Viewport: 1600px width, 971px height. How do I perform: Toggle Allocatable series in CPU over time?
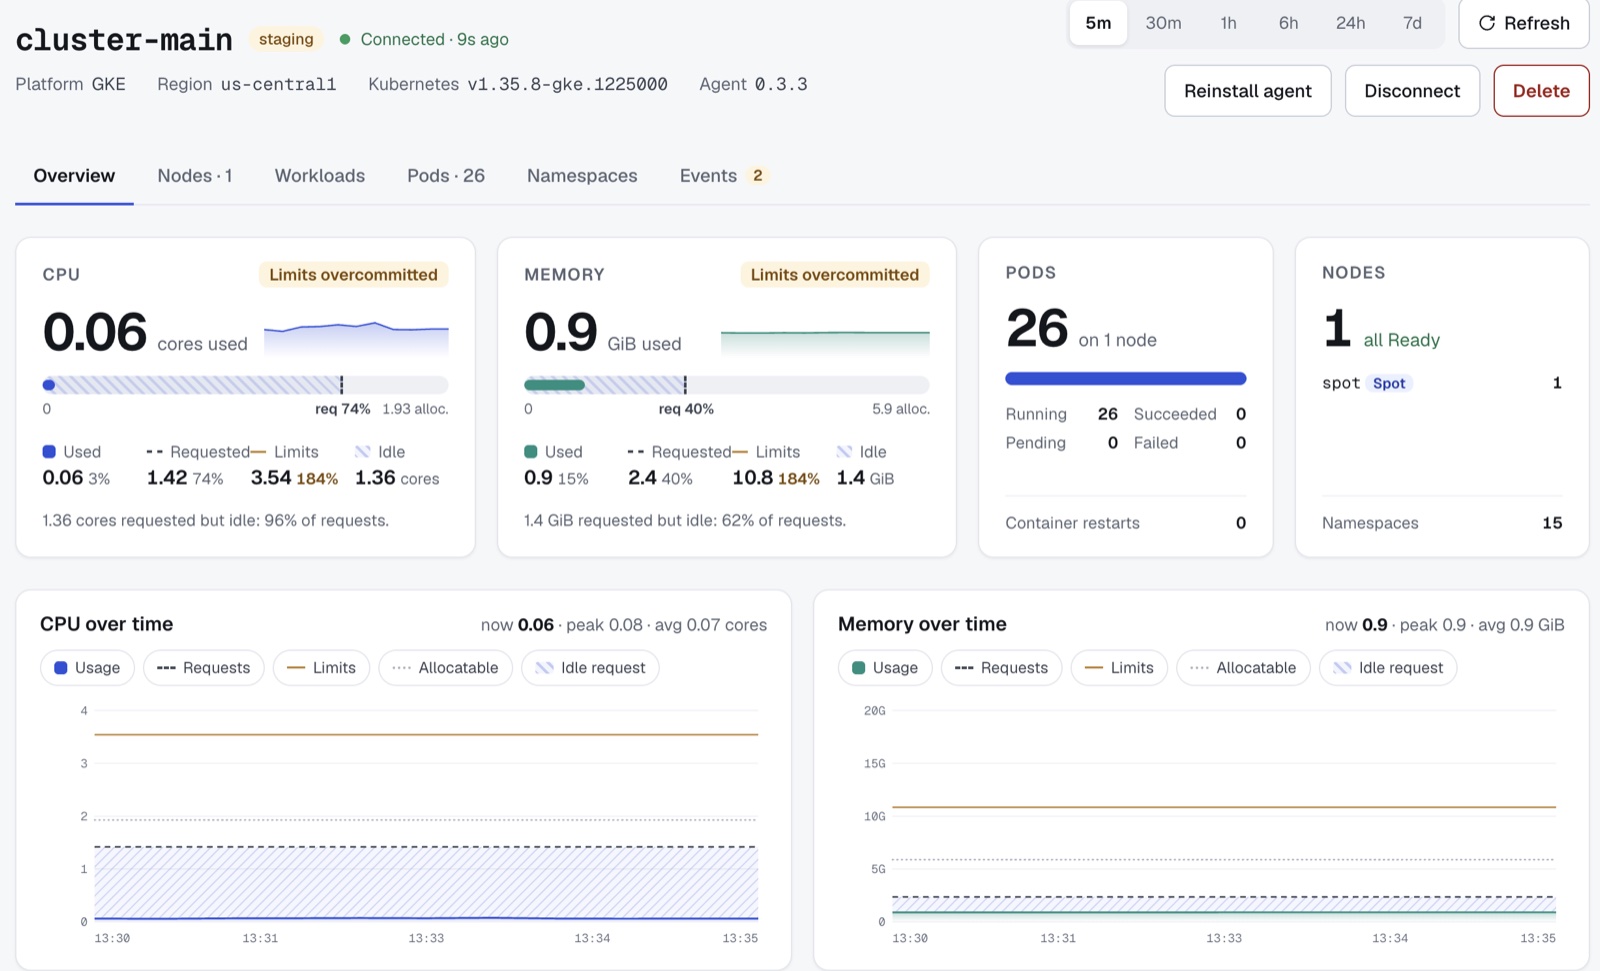[445, 668]
